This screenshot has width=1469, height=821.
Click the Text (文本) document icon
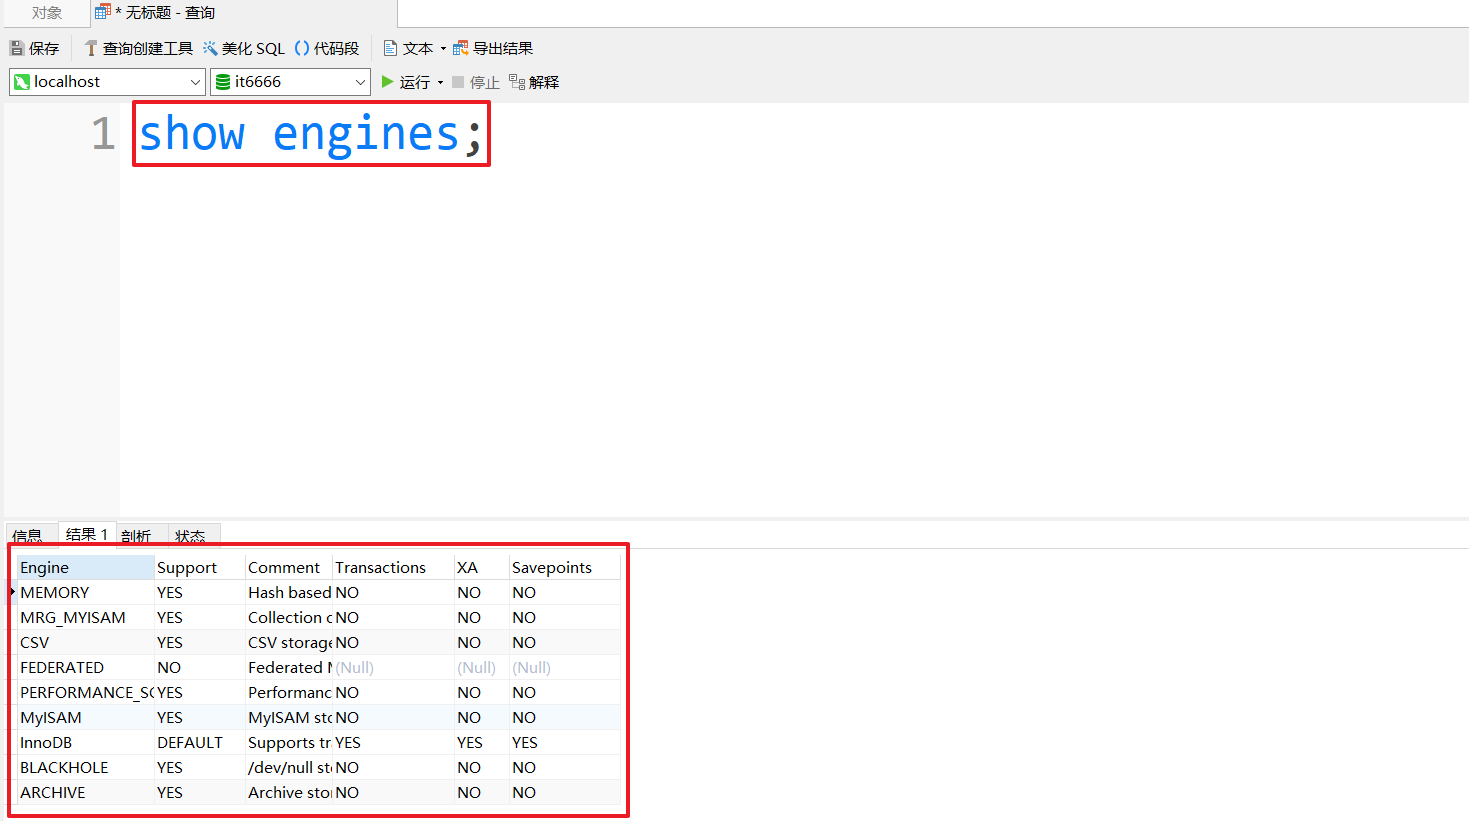[x=390, y=48]
